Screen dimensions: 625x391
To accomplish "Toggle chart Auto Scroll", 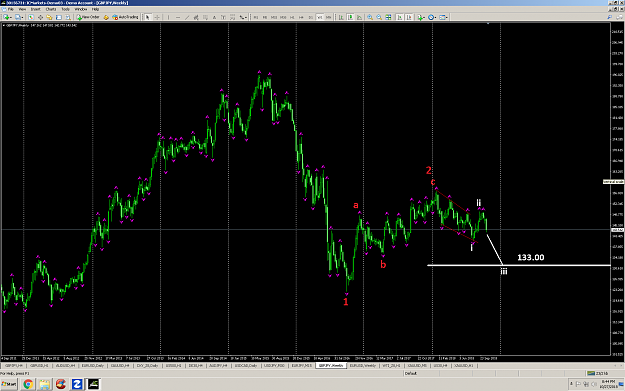I will click(x=399, y=17).
